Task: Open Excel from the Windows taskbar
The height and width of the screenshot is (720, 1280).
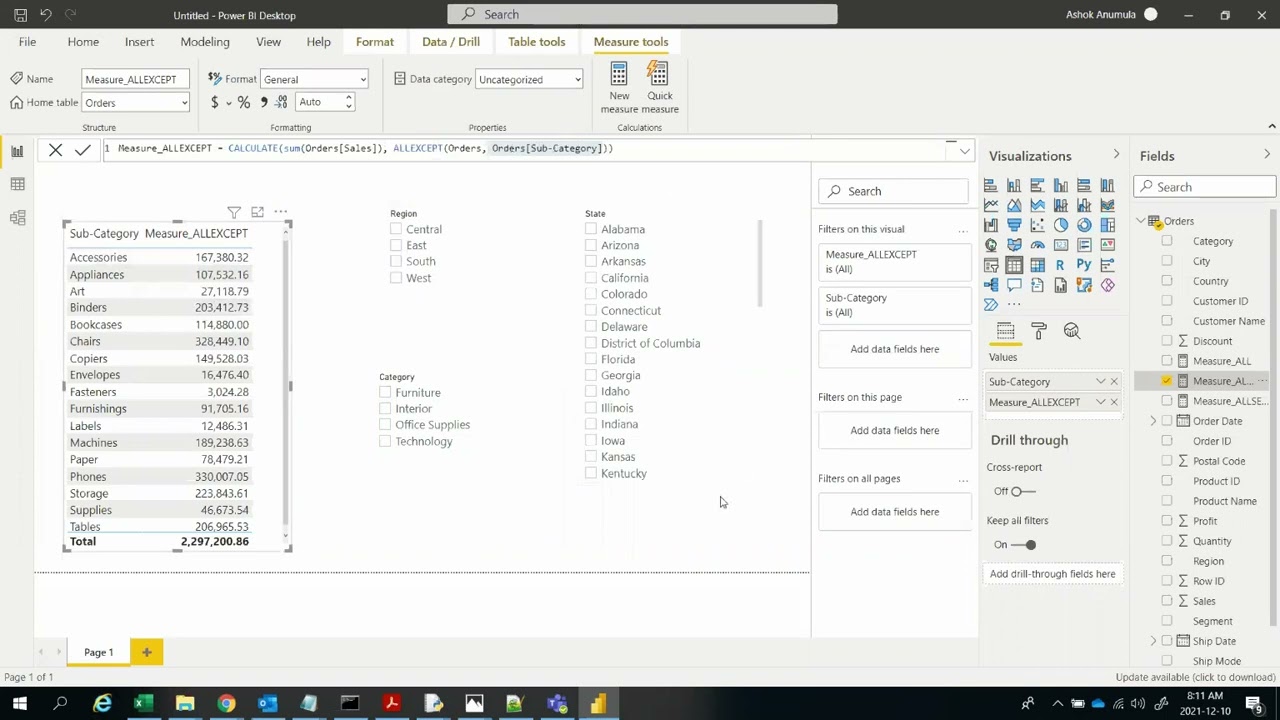Action: point(143,704)
